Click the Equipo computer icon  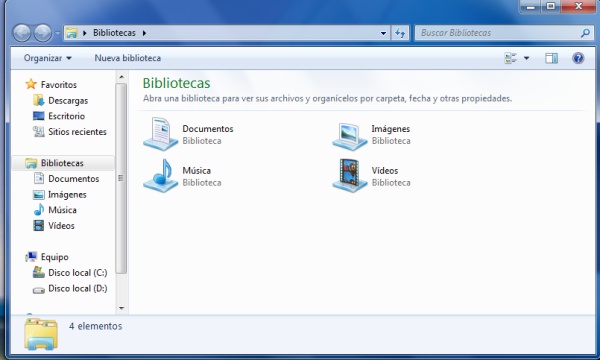(31, 257)
